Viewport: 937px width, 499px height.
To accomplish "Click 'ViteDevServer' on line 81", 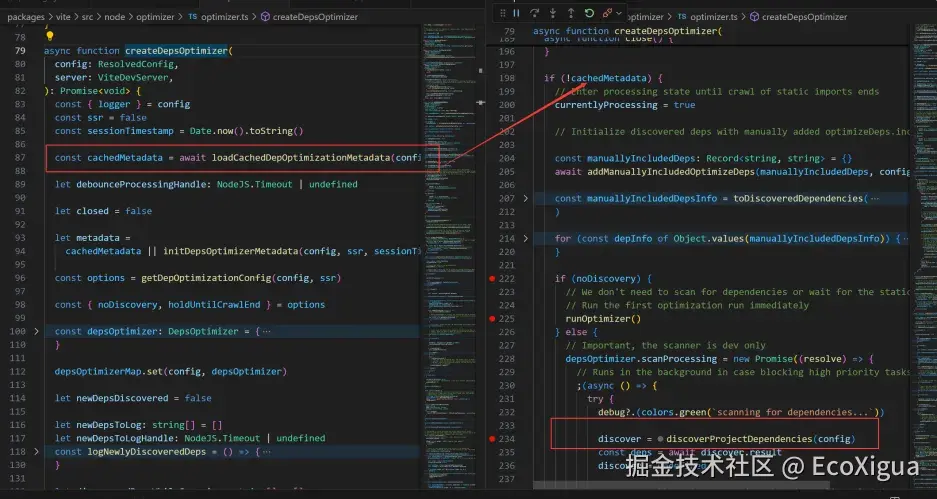I will pos(133,77).
